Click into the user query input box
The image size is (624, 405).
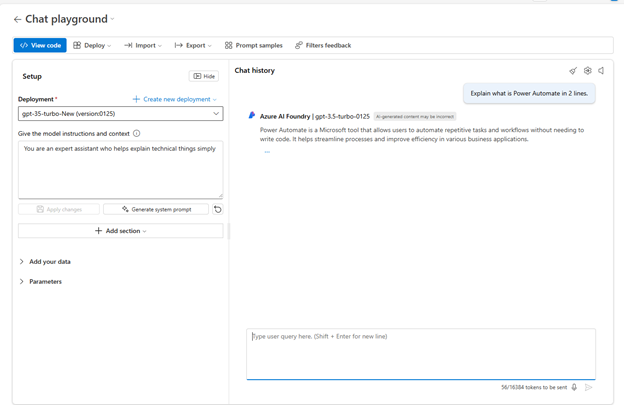click(421, 354)
